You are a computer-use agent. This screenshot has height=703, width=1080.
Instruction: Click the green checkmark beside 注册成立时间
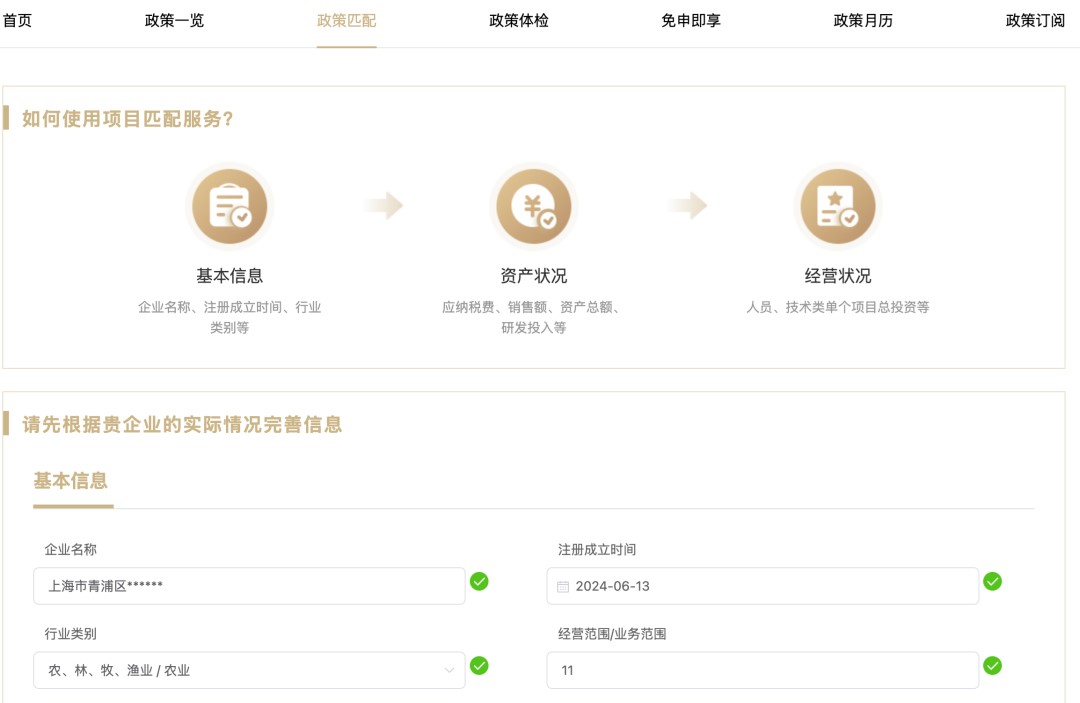tap(995, 581)
